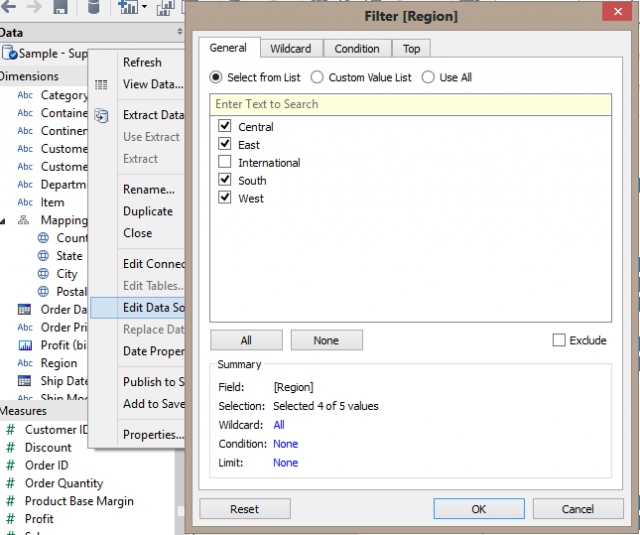Click Wildcard All link in summary
Screen dimensions: 640x535
coord(279,425)
